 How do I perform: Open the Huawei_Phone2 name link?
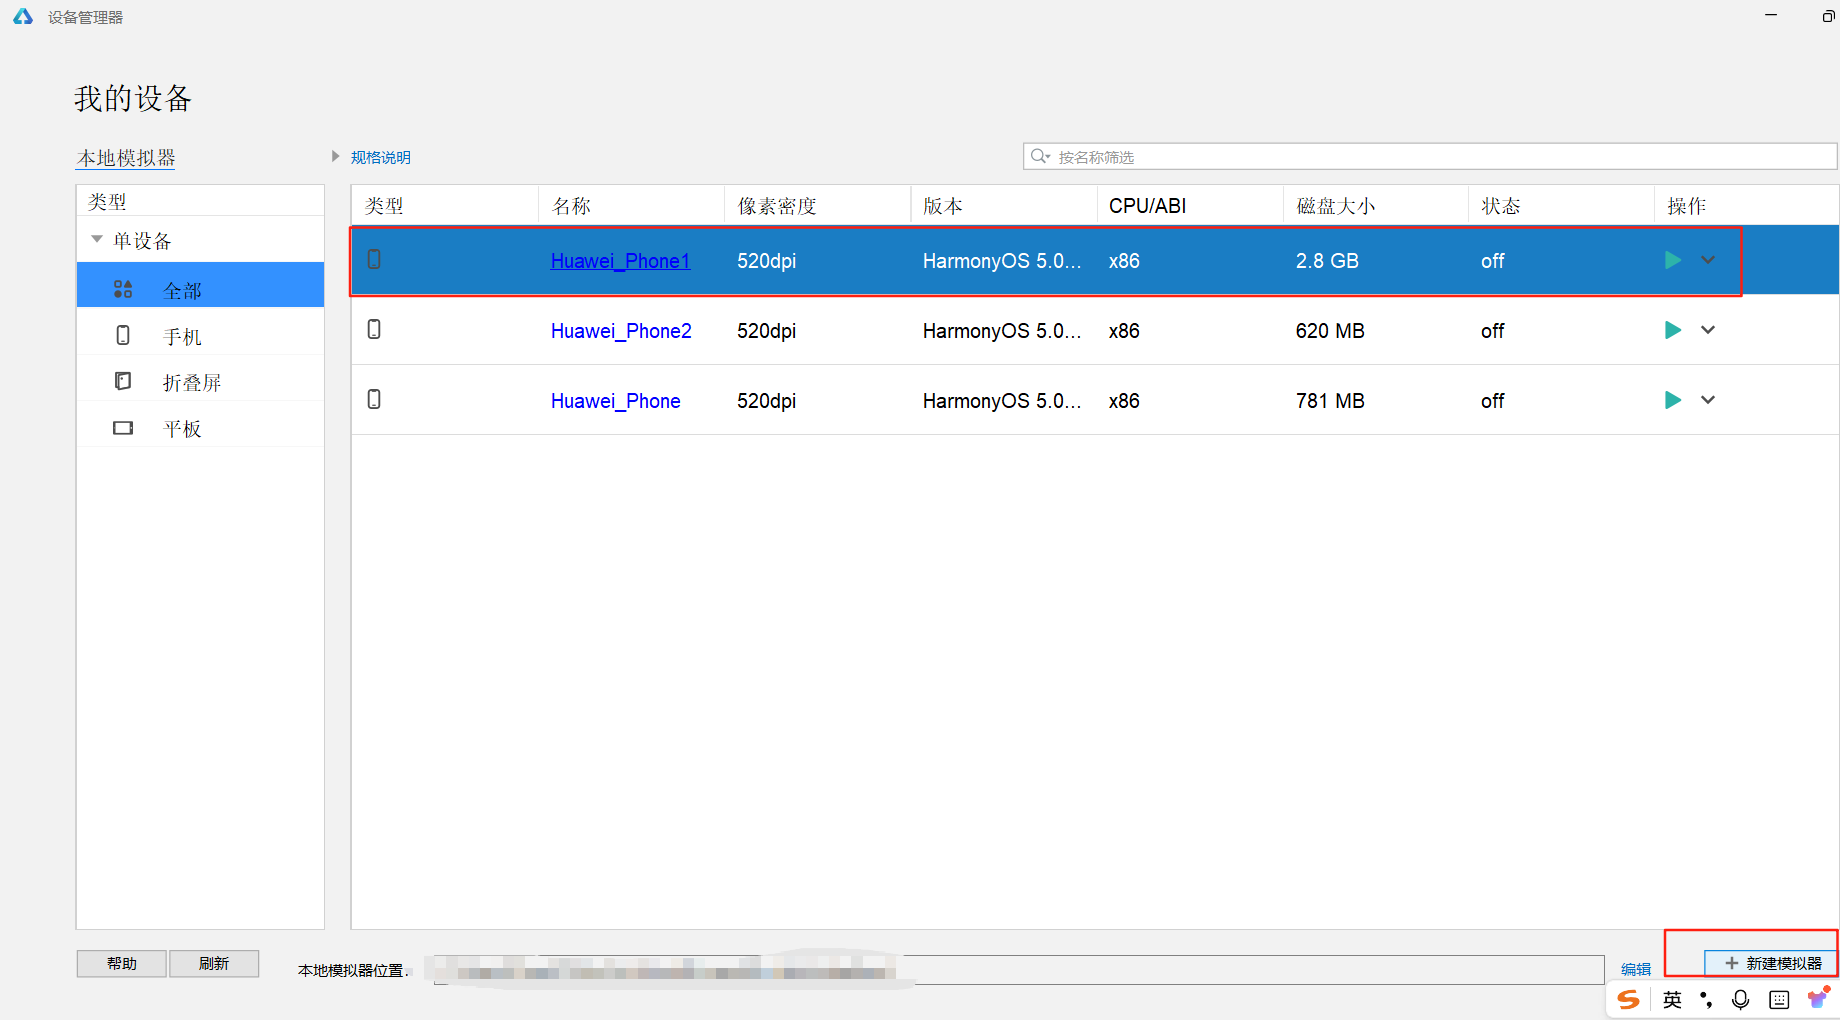tap(621, 331)
